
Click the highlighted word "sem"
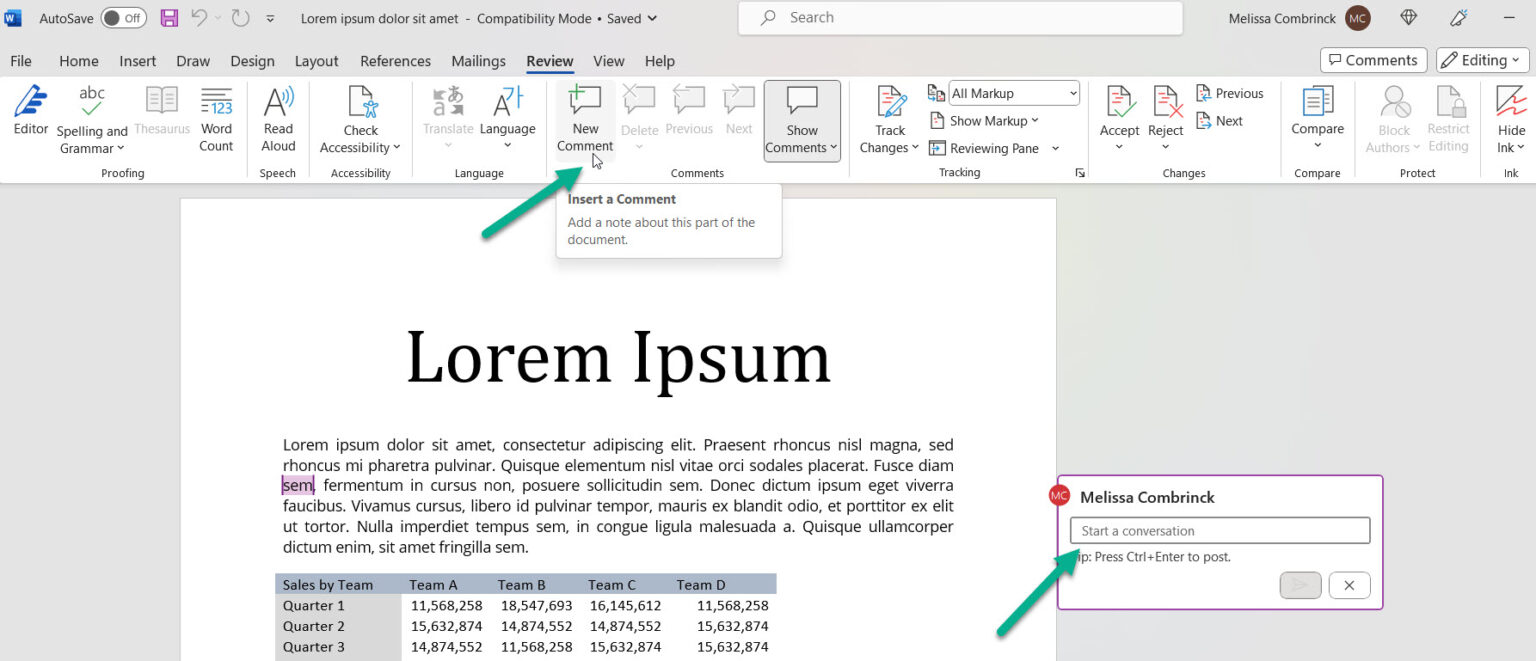pos(297,486)
